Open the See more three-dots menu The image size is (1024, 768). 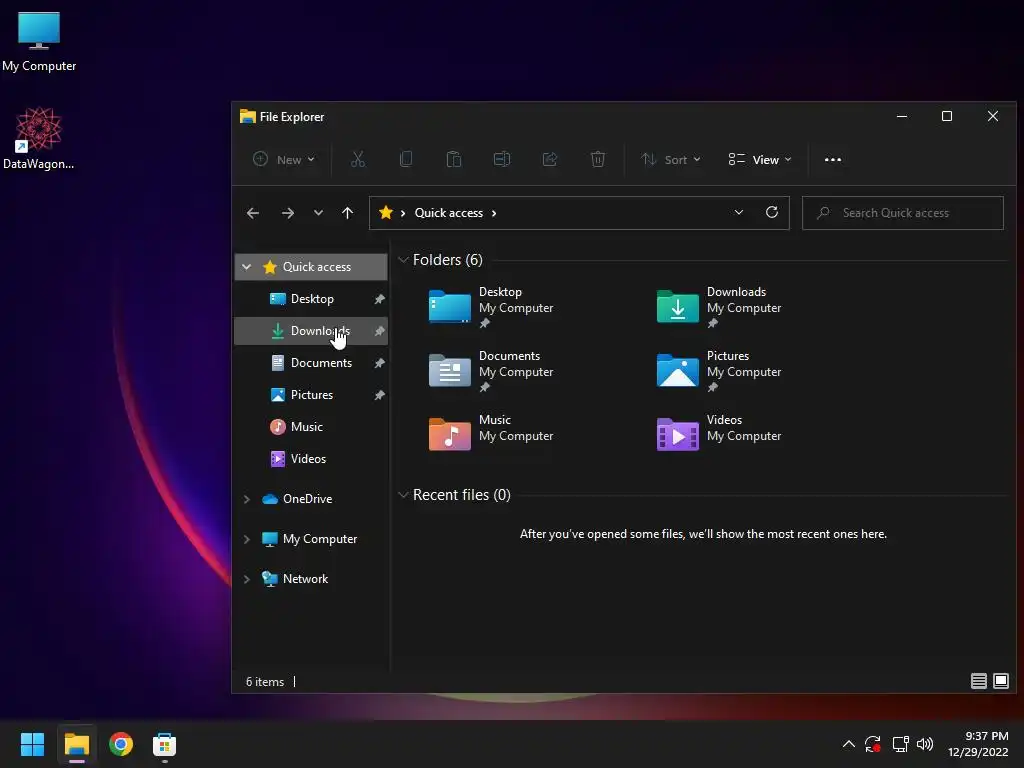point(833,159)
